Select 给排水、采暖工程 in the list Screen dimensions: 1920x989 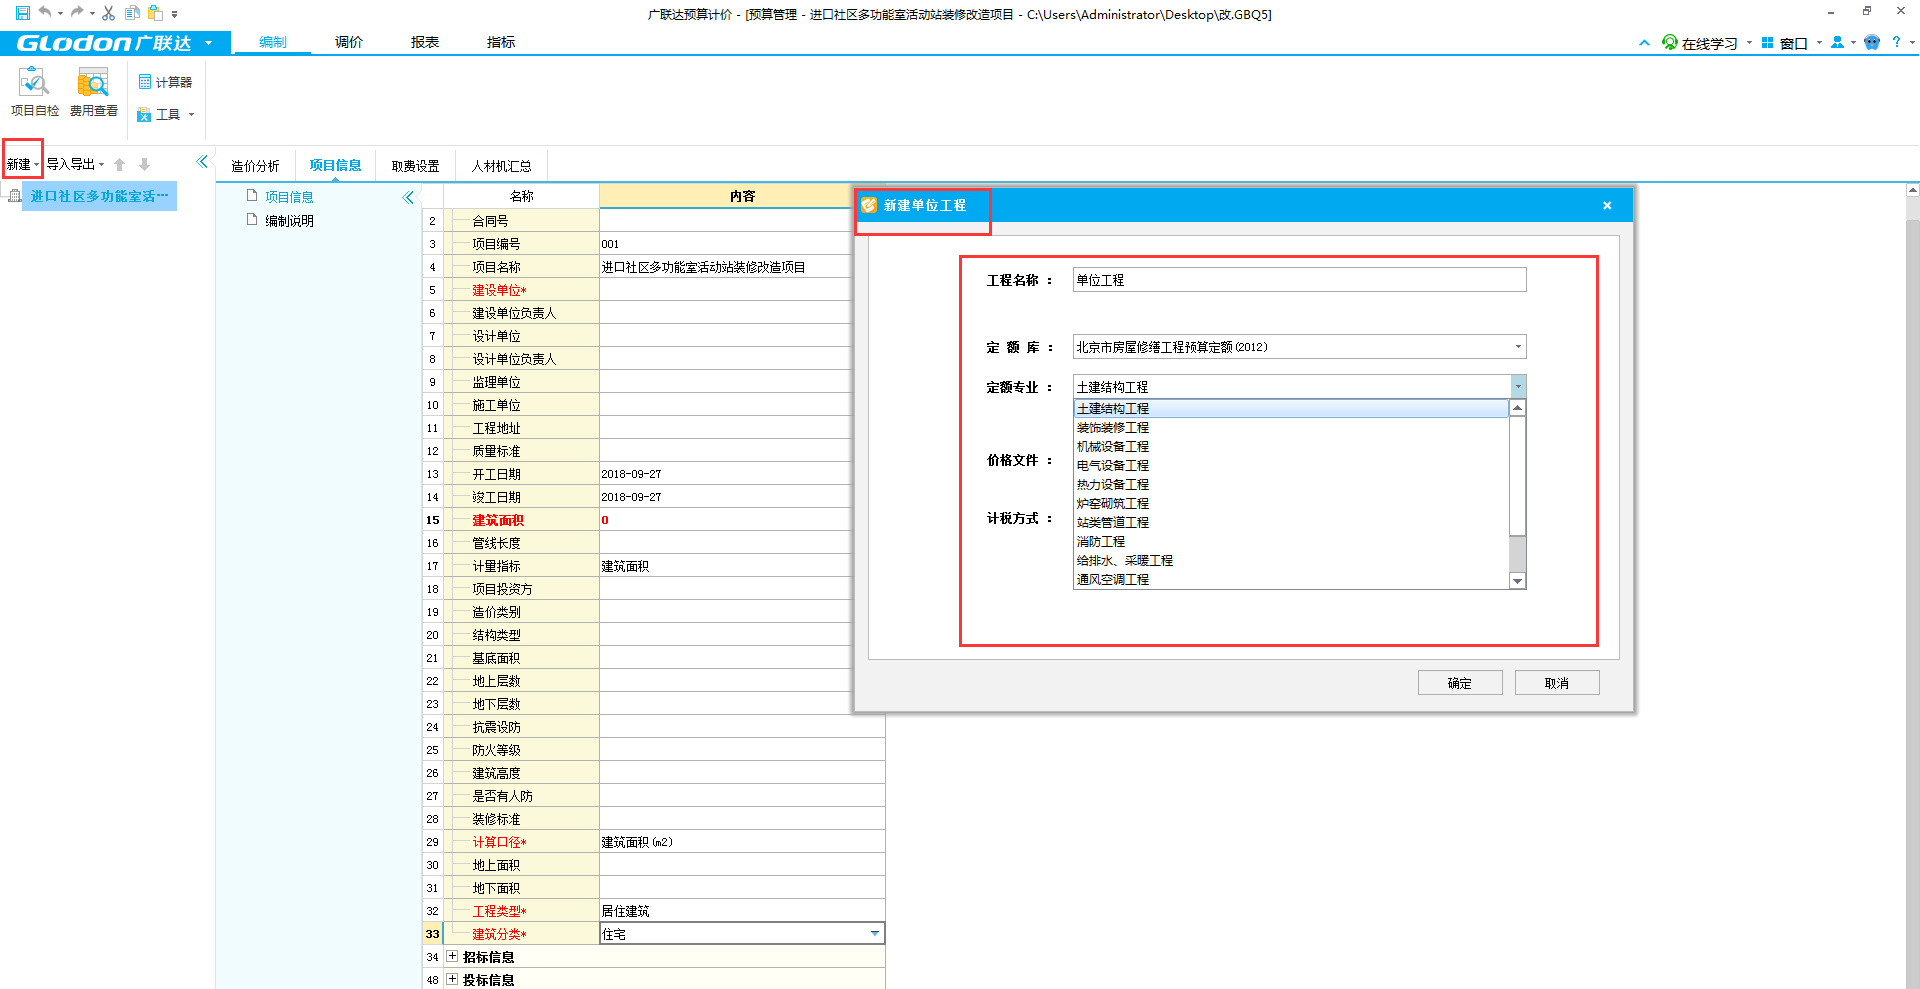pyautogui.click(x=1290, y=560)
